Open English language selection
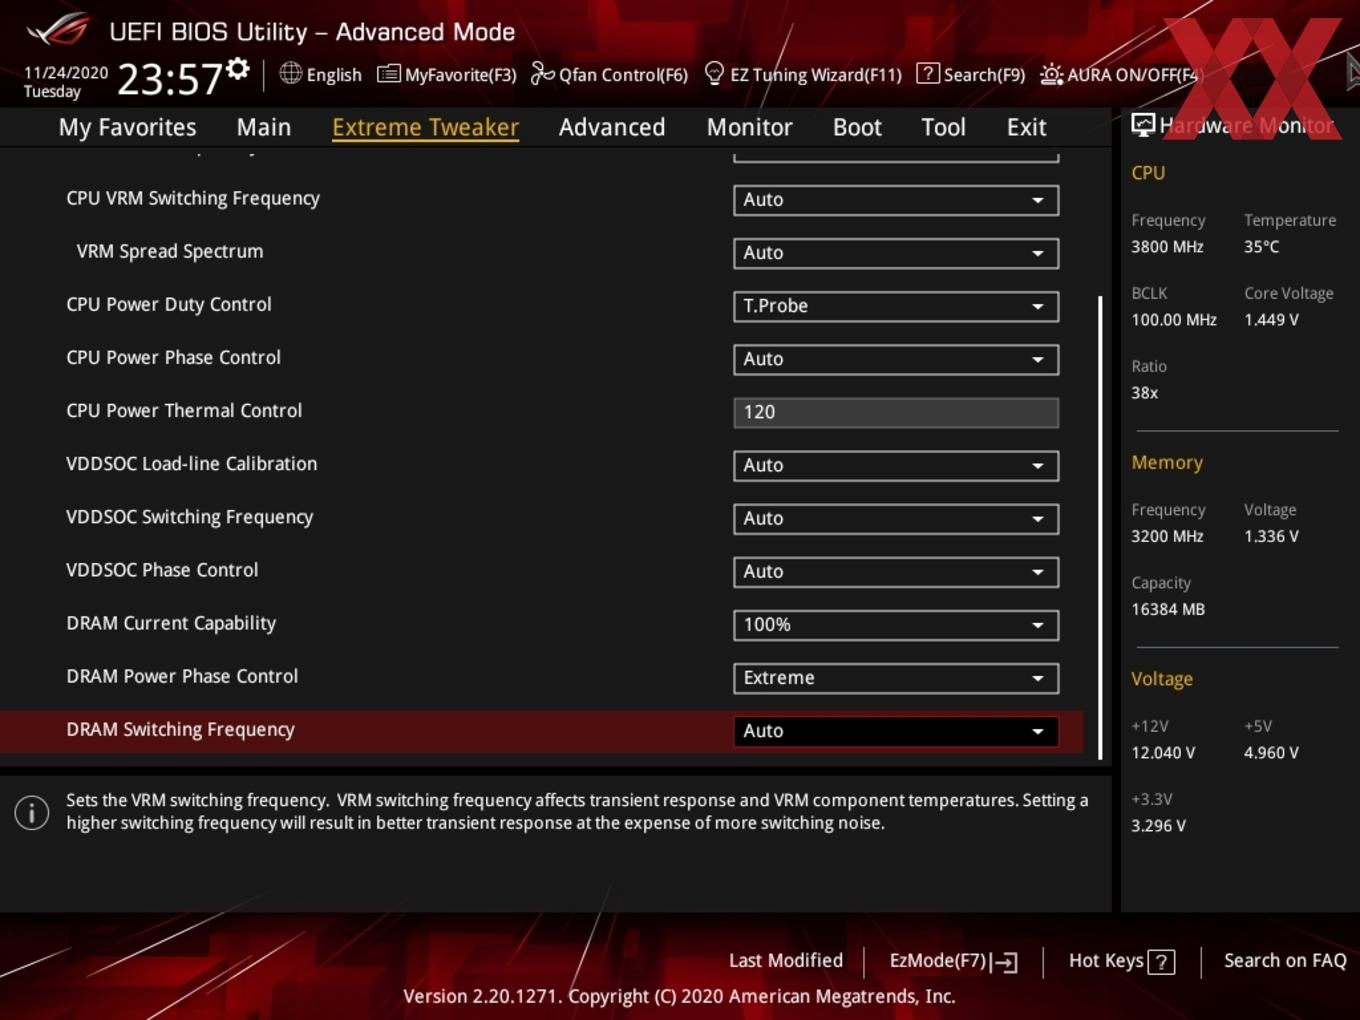Image resolution: width=1360 pixels, height=1020 pixels. [334, 75]
